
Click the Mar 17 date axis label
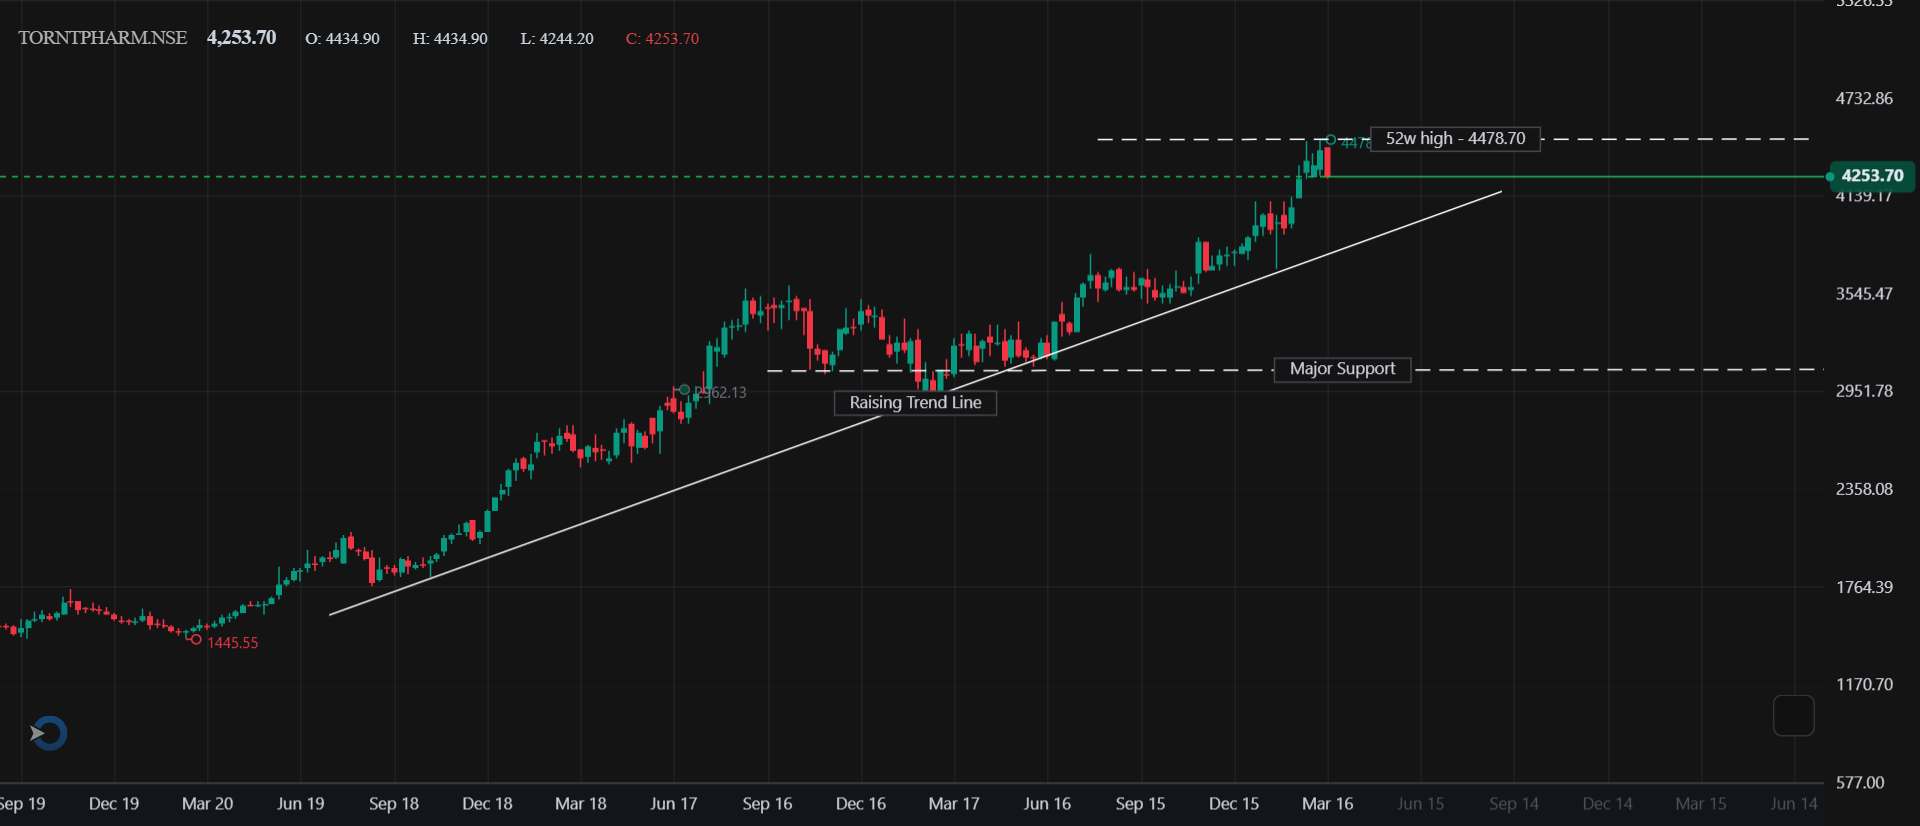click(x=954, y=804)
